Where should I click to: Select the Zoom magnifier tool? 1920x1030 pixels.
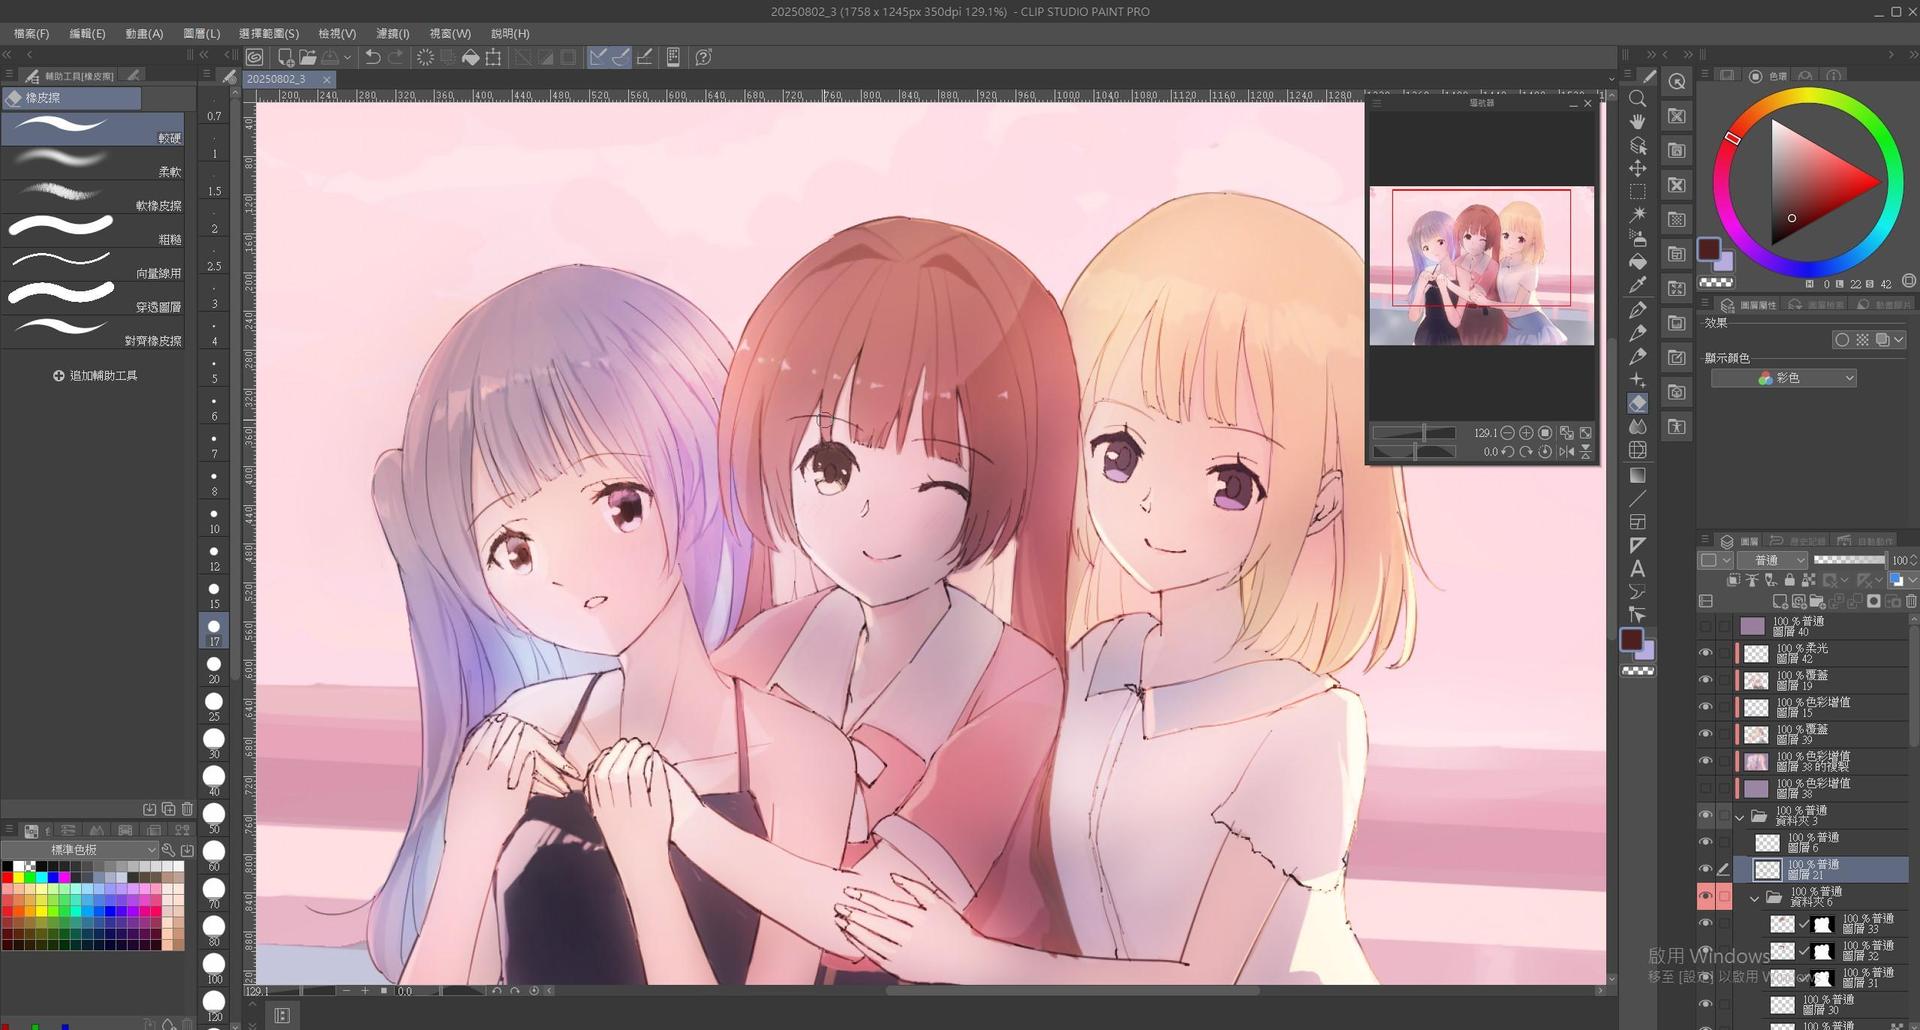click(x=1637, y=99)
